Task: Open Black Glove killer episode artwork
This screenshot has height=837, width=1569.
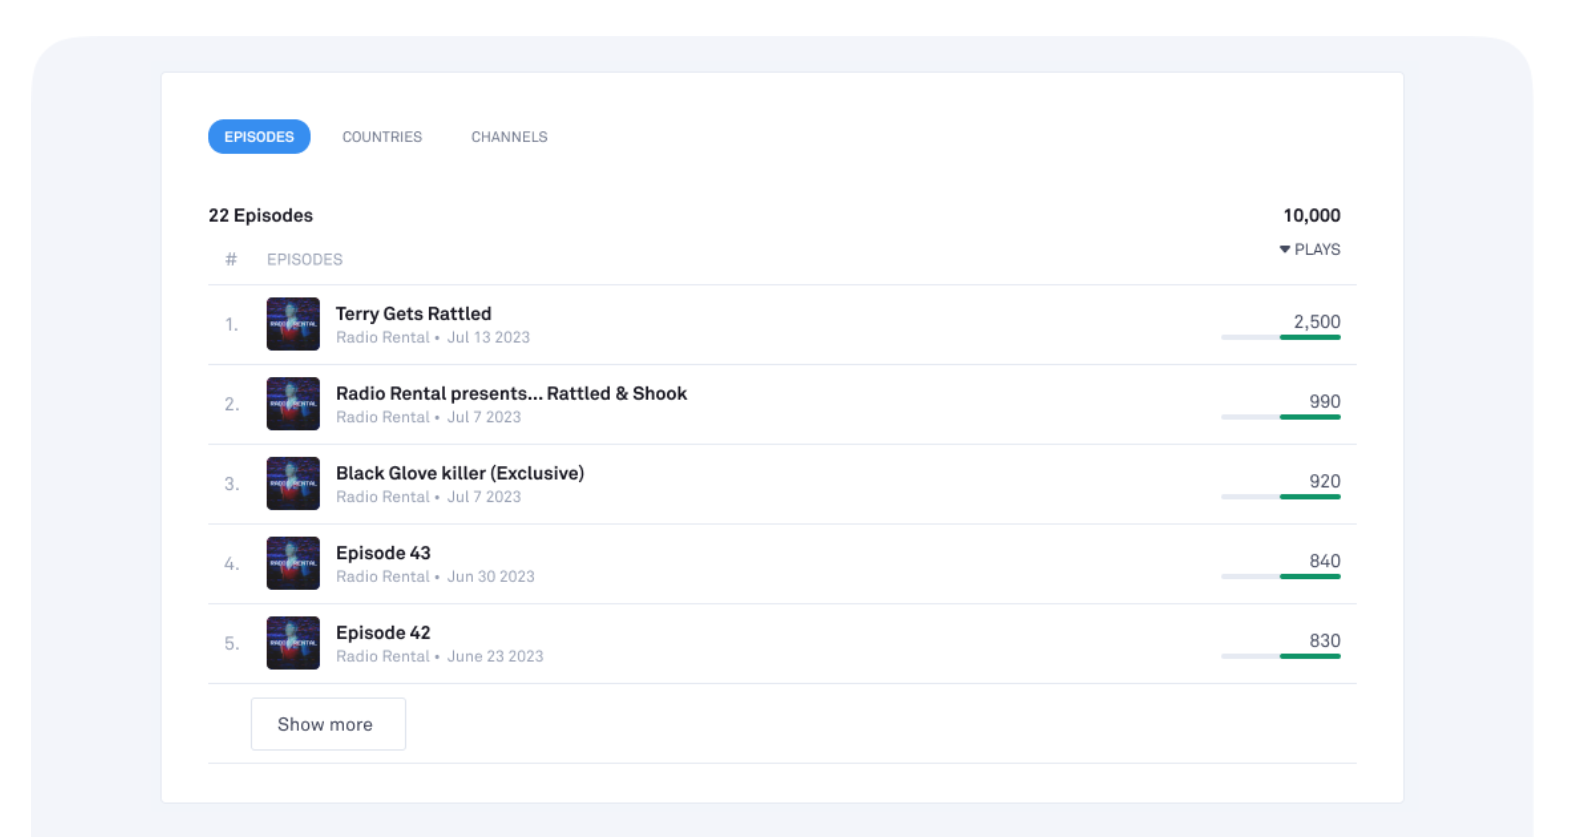Action: [293, 484]
